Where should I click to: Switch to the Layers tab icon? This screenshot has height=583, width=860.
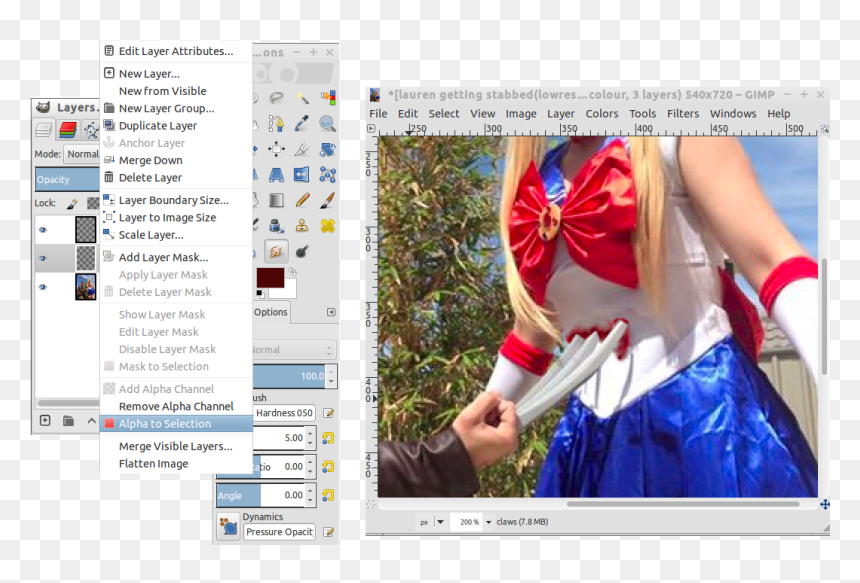pos(44,130)
